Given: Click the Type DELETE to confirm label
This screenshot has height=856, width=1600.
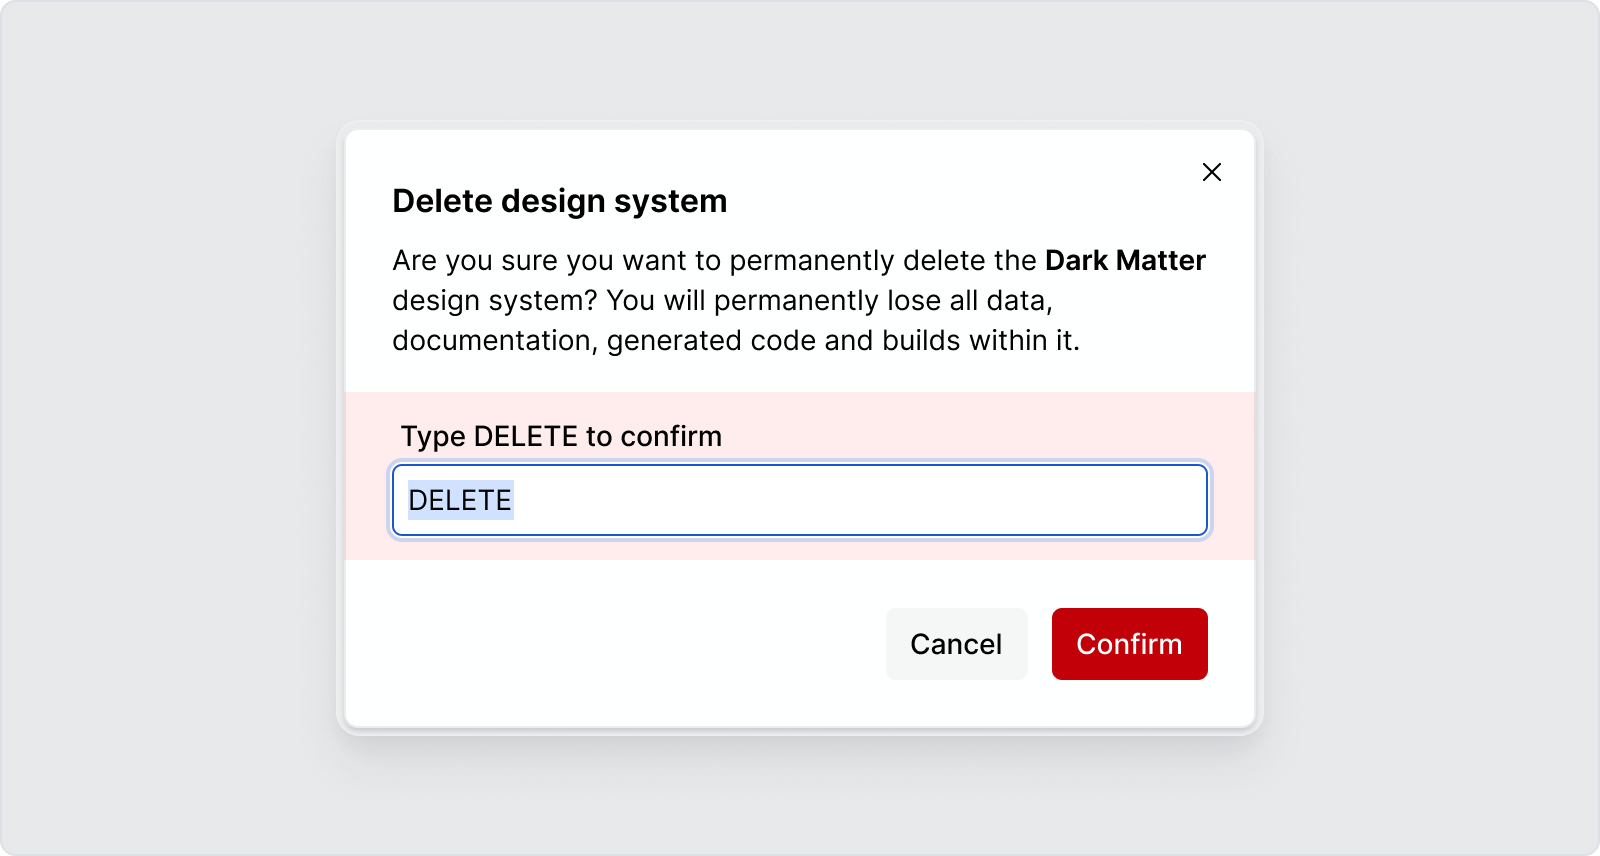Looking at the screenshot, I should click(561, 436).
